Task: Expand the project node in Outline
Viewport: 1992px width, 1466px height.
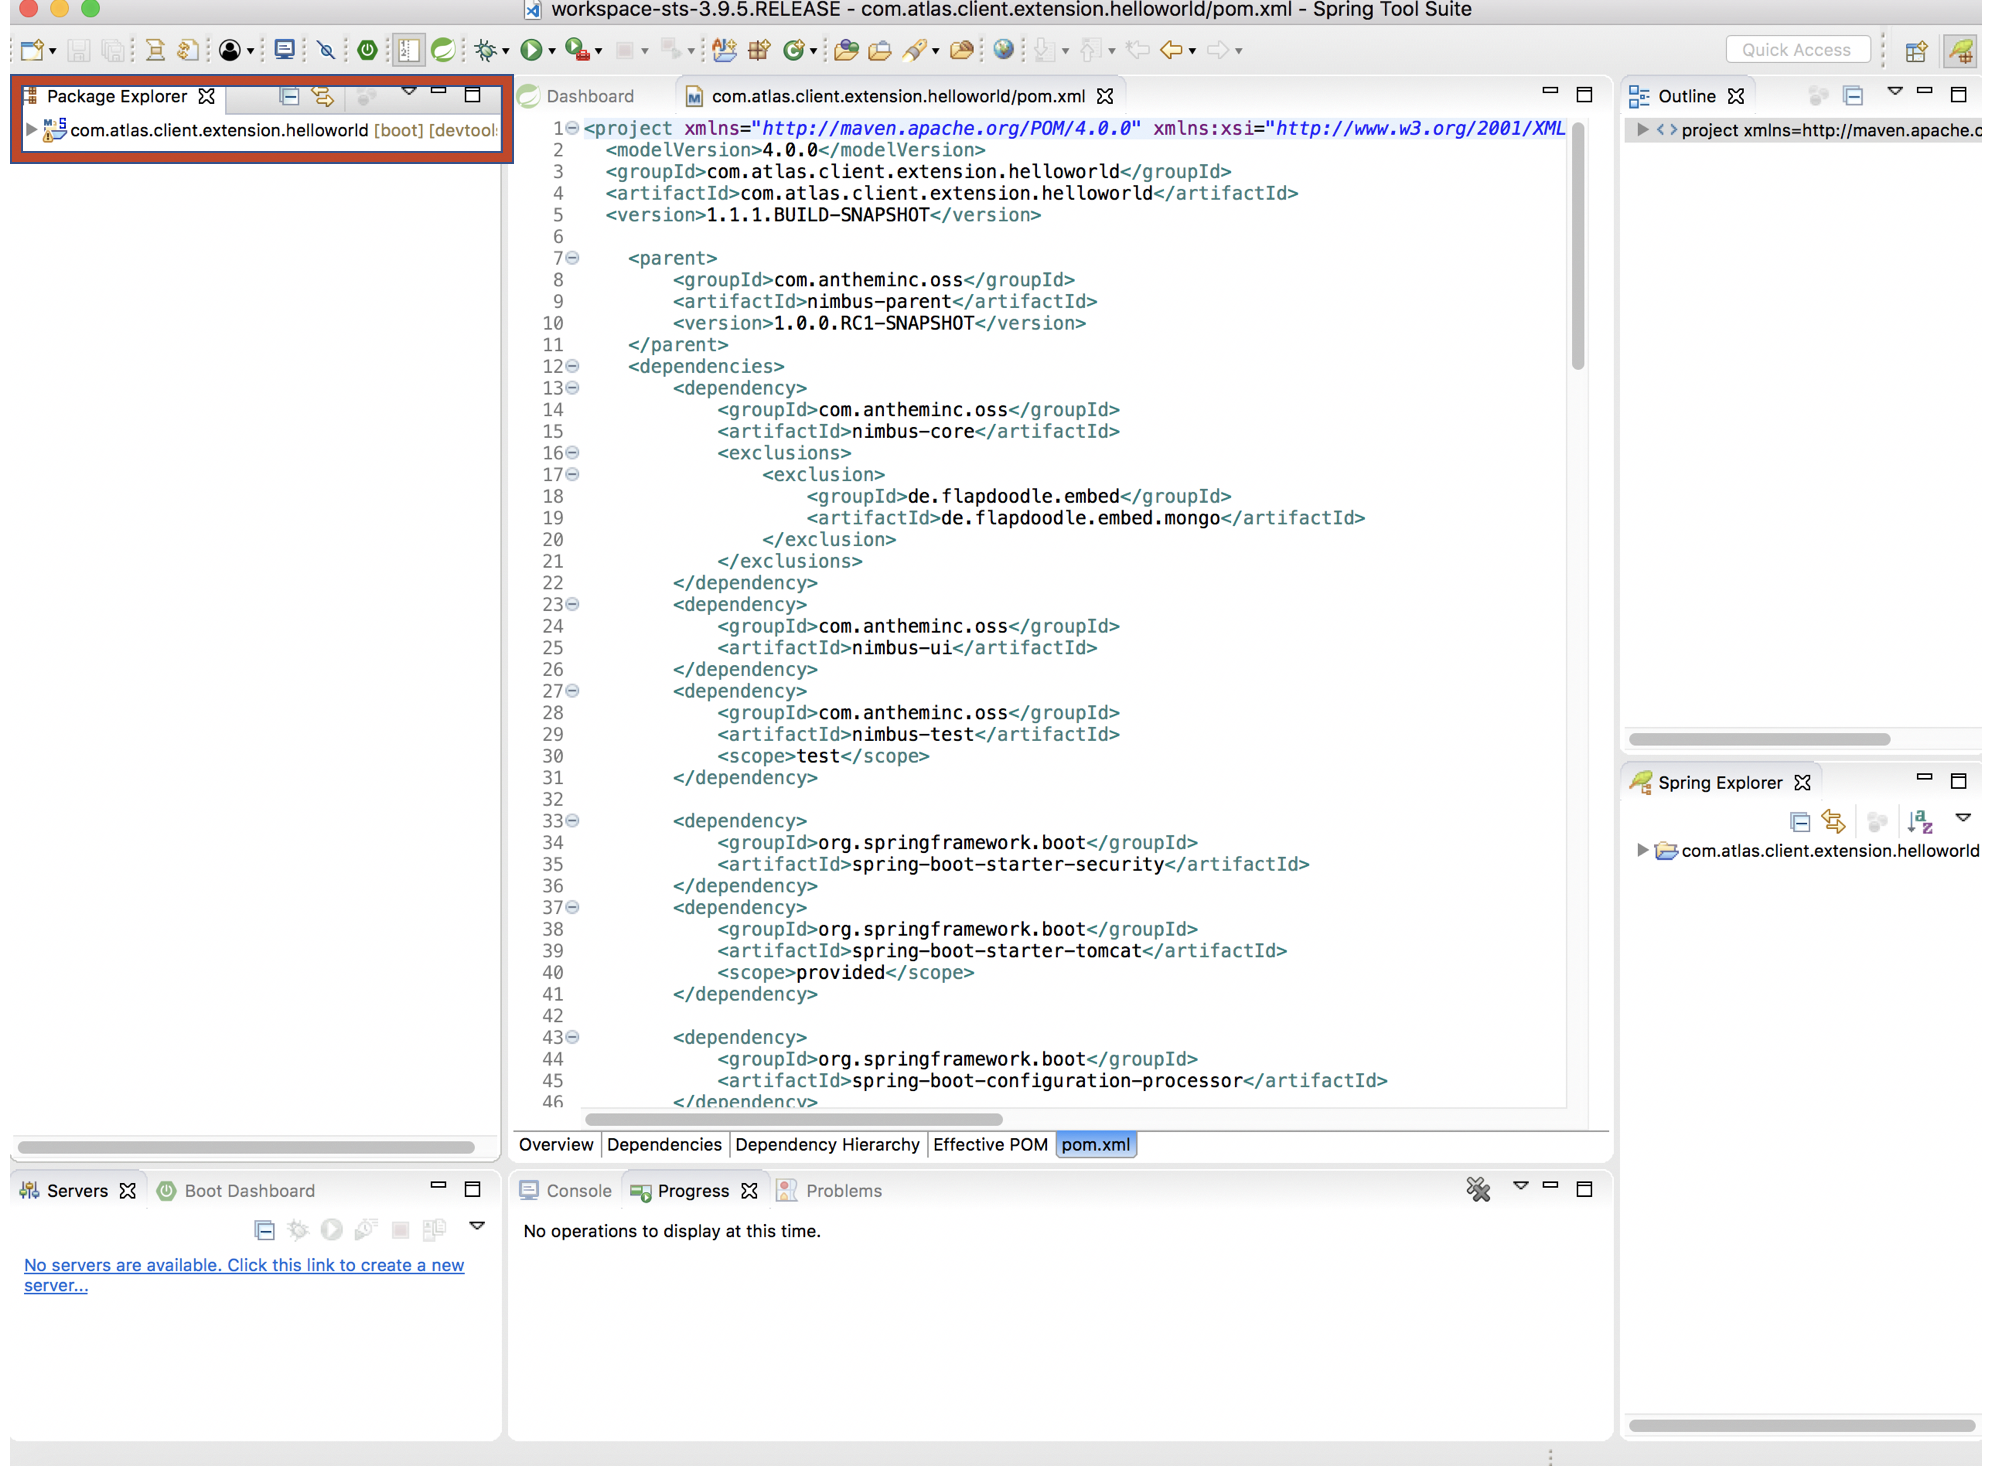Action: click(1642, 130)
